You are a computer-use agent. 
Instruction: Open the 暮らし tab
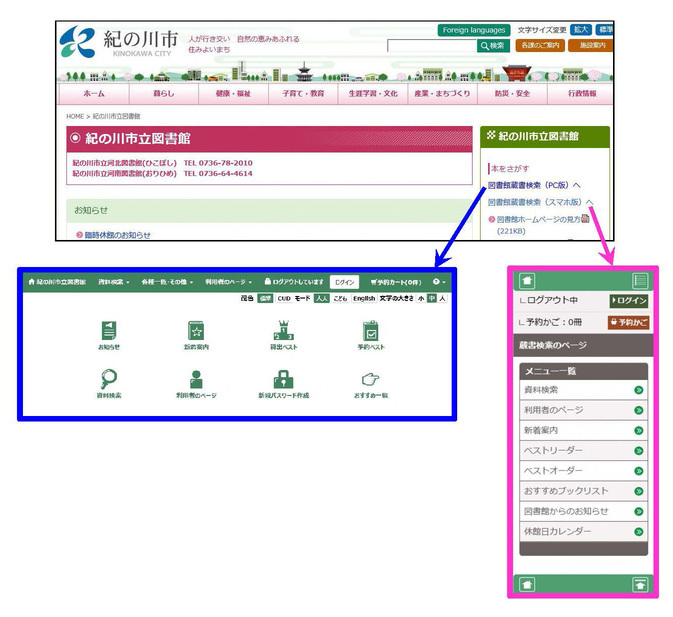tap(164, 94)
